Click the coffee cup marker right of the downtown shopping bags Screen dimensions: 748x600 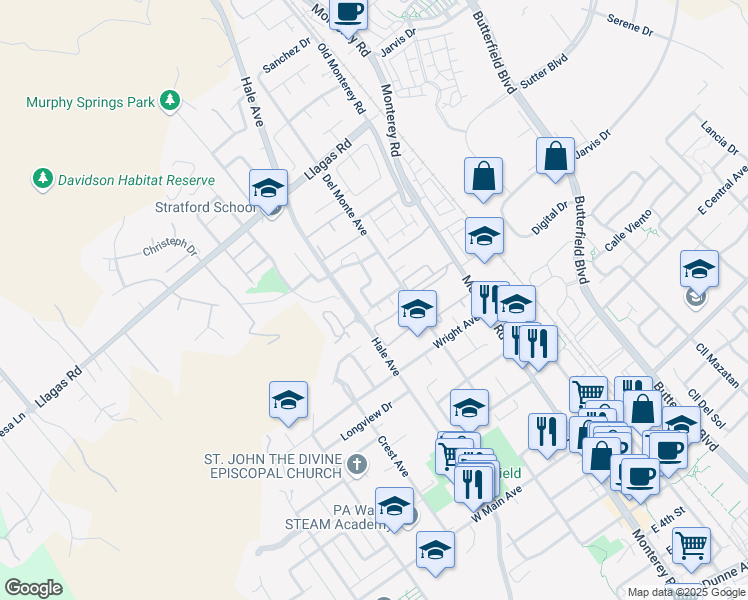point(669,451)
